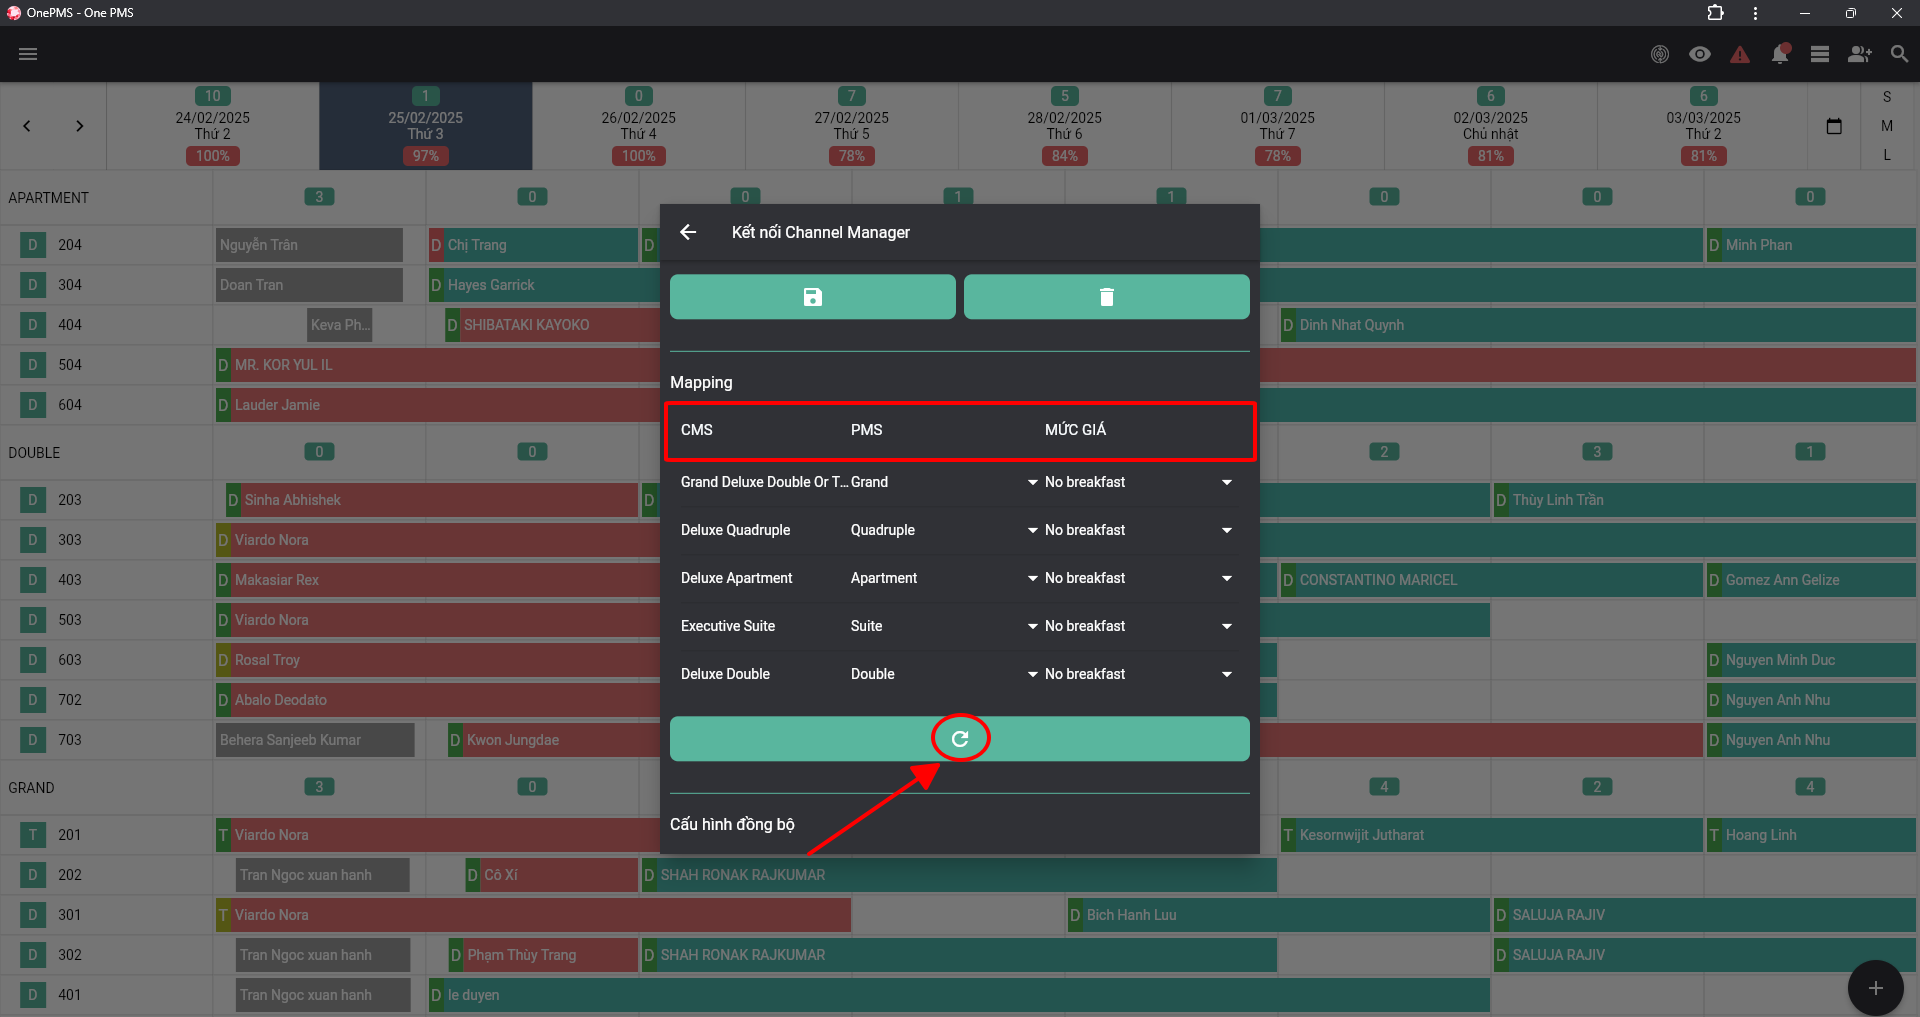Expand rate dropdown for Deluxe Double row
The width and height of the screenshot is (1920, 1017).
click(x=1138, y=674)
